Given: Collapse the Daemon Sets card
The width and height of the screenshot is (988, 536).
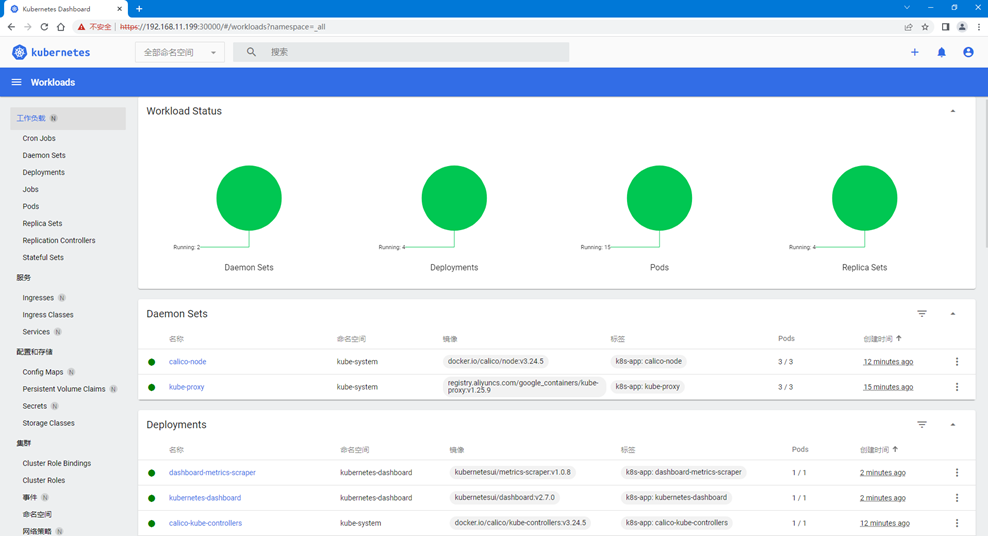Looking at the screenshot, I should click(x=953, y=314).
